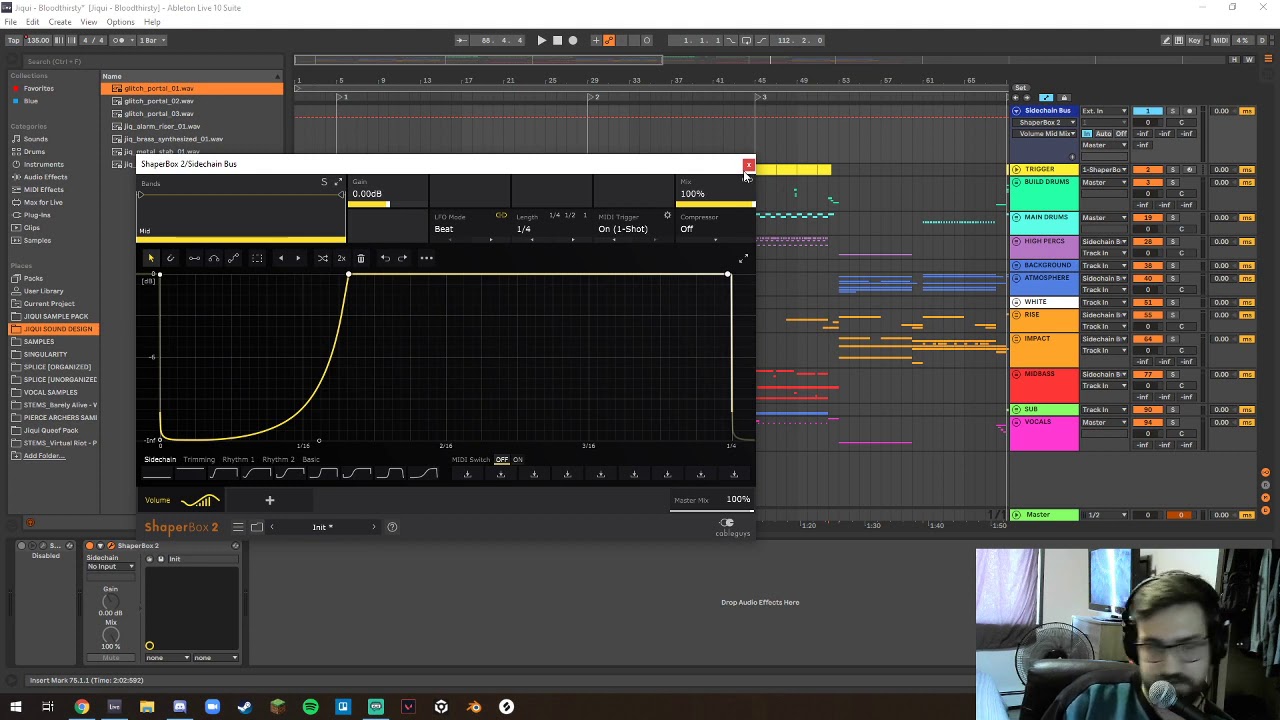Solo the Sidechain Bus track
This screenshot has height=720, width=1280.
[1173, 111]
